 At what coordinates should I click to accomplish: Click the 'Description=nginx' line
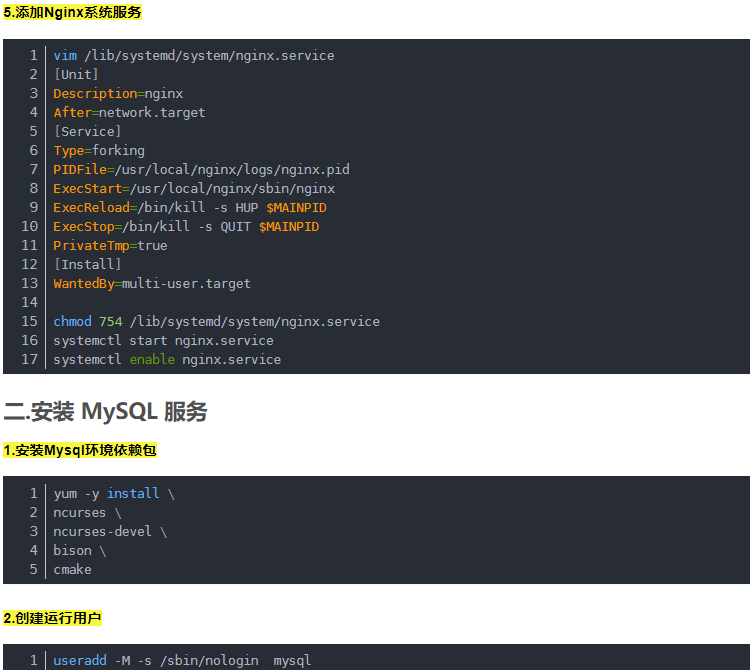click(118, 94)
